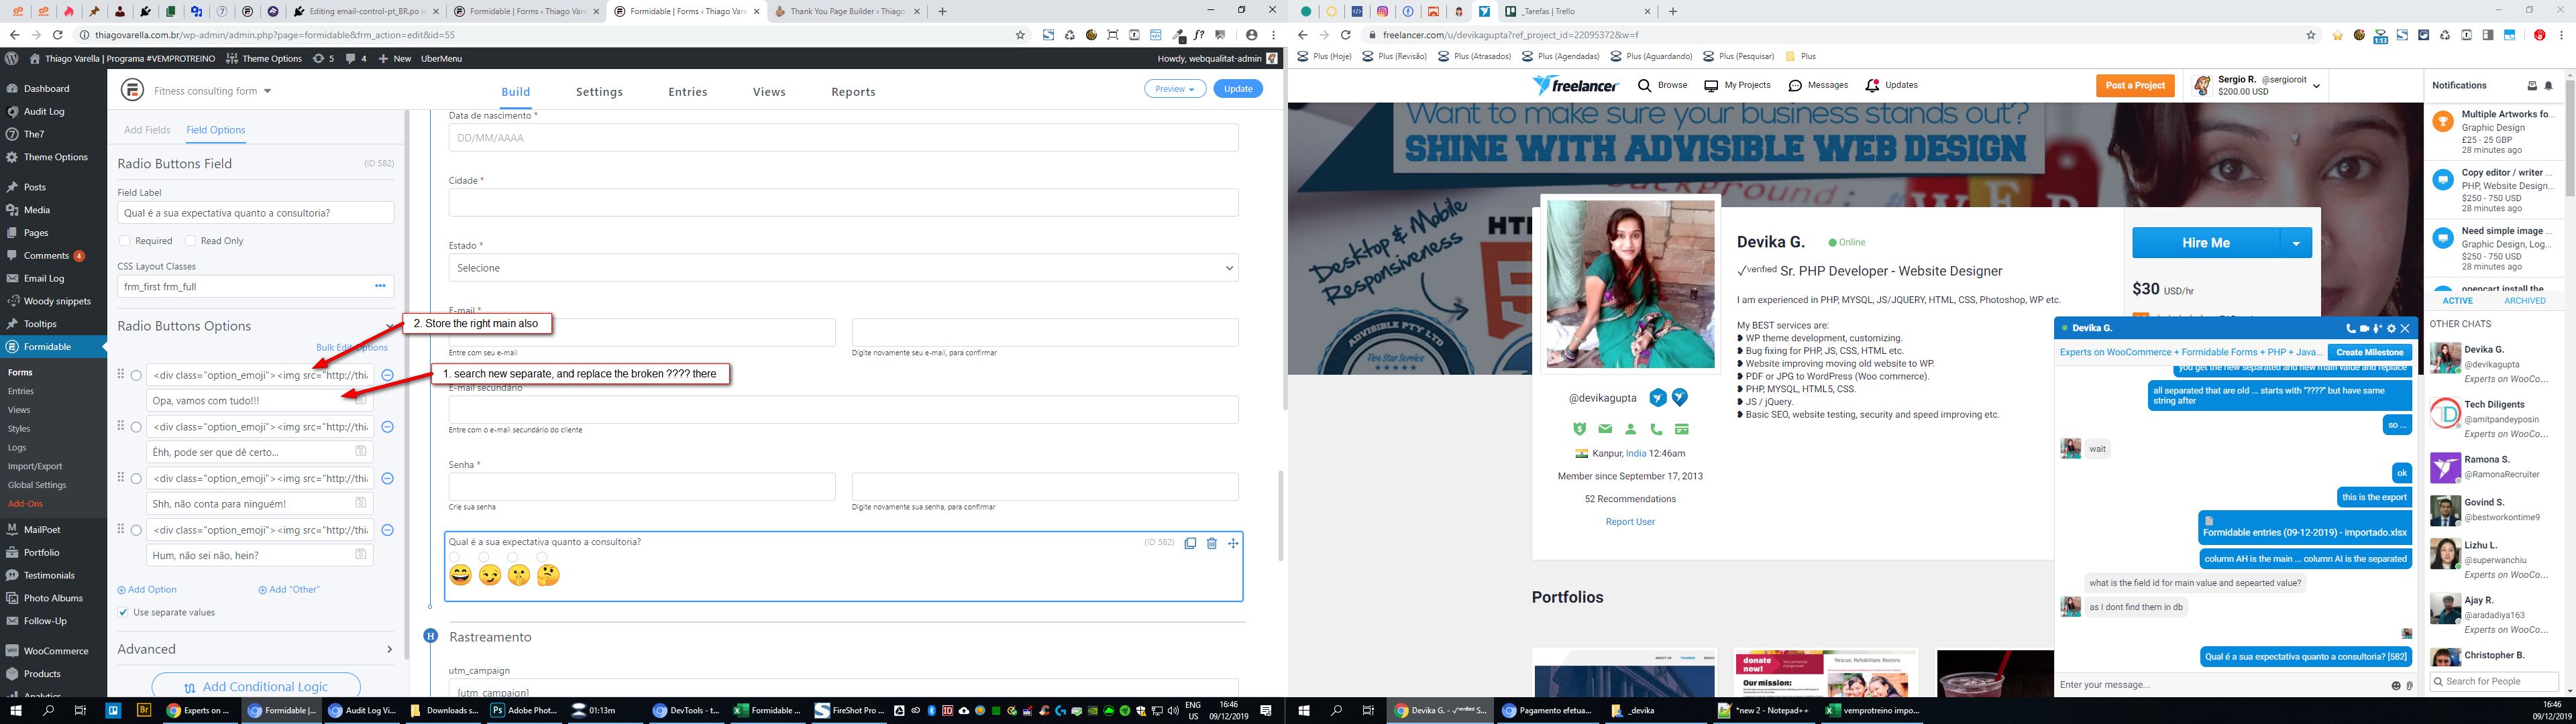Screen dimensions: 2576x724
Task: Click the Create Milestone button
Action: (x=2369, y=352)
